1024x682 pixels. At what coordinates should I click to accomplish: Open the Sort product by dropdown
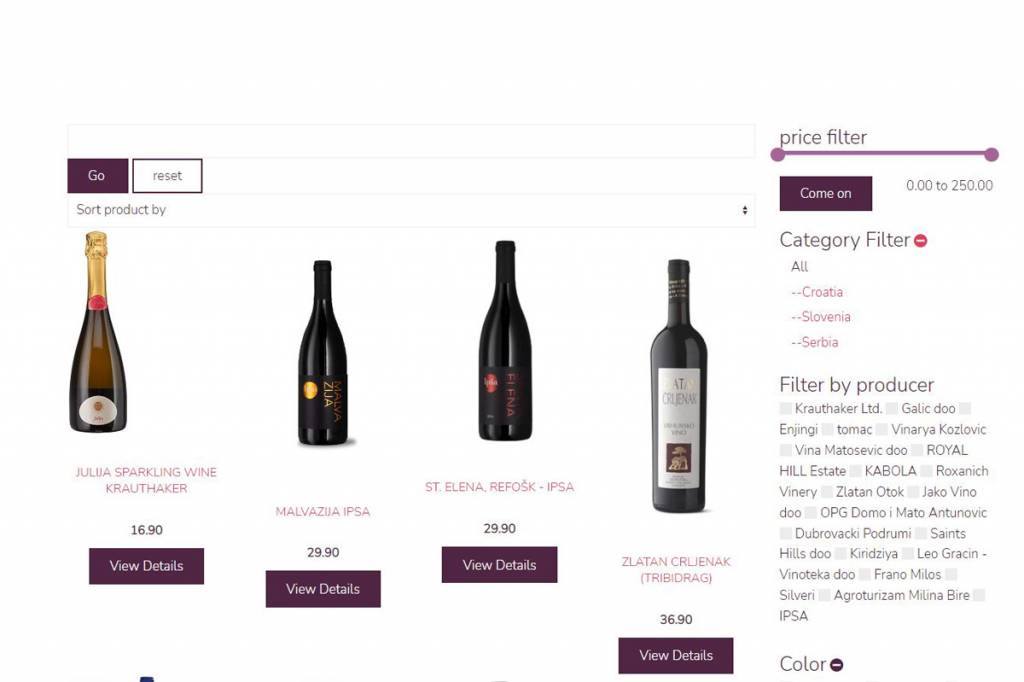pos(411,210)
